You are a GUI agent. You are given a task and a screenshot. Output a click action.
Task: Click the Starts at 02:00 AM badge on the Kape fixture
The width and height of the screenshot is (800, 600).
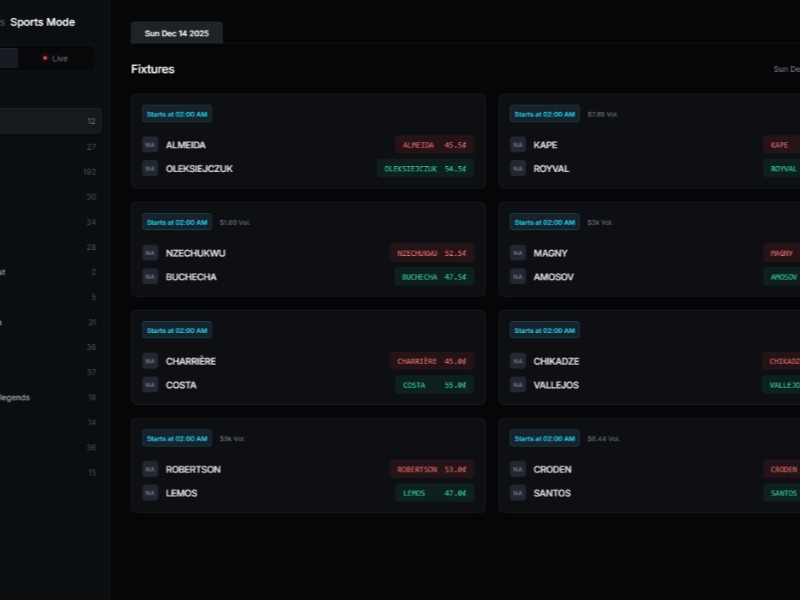click(545, 114)
